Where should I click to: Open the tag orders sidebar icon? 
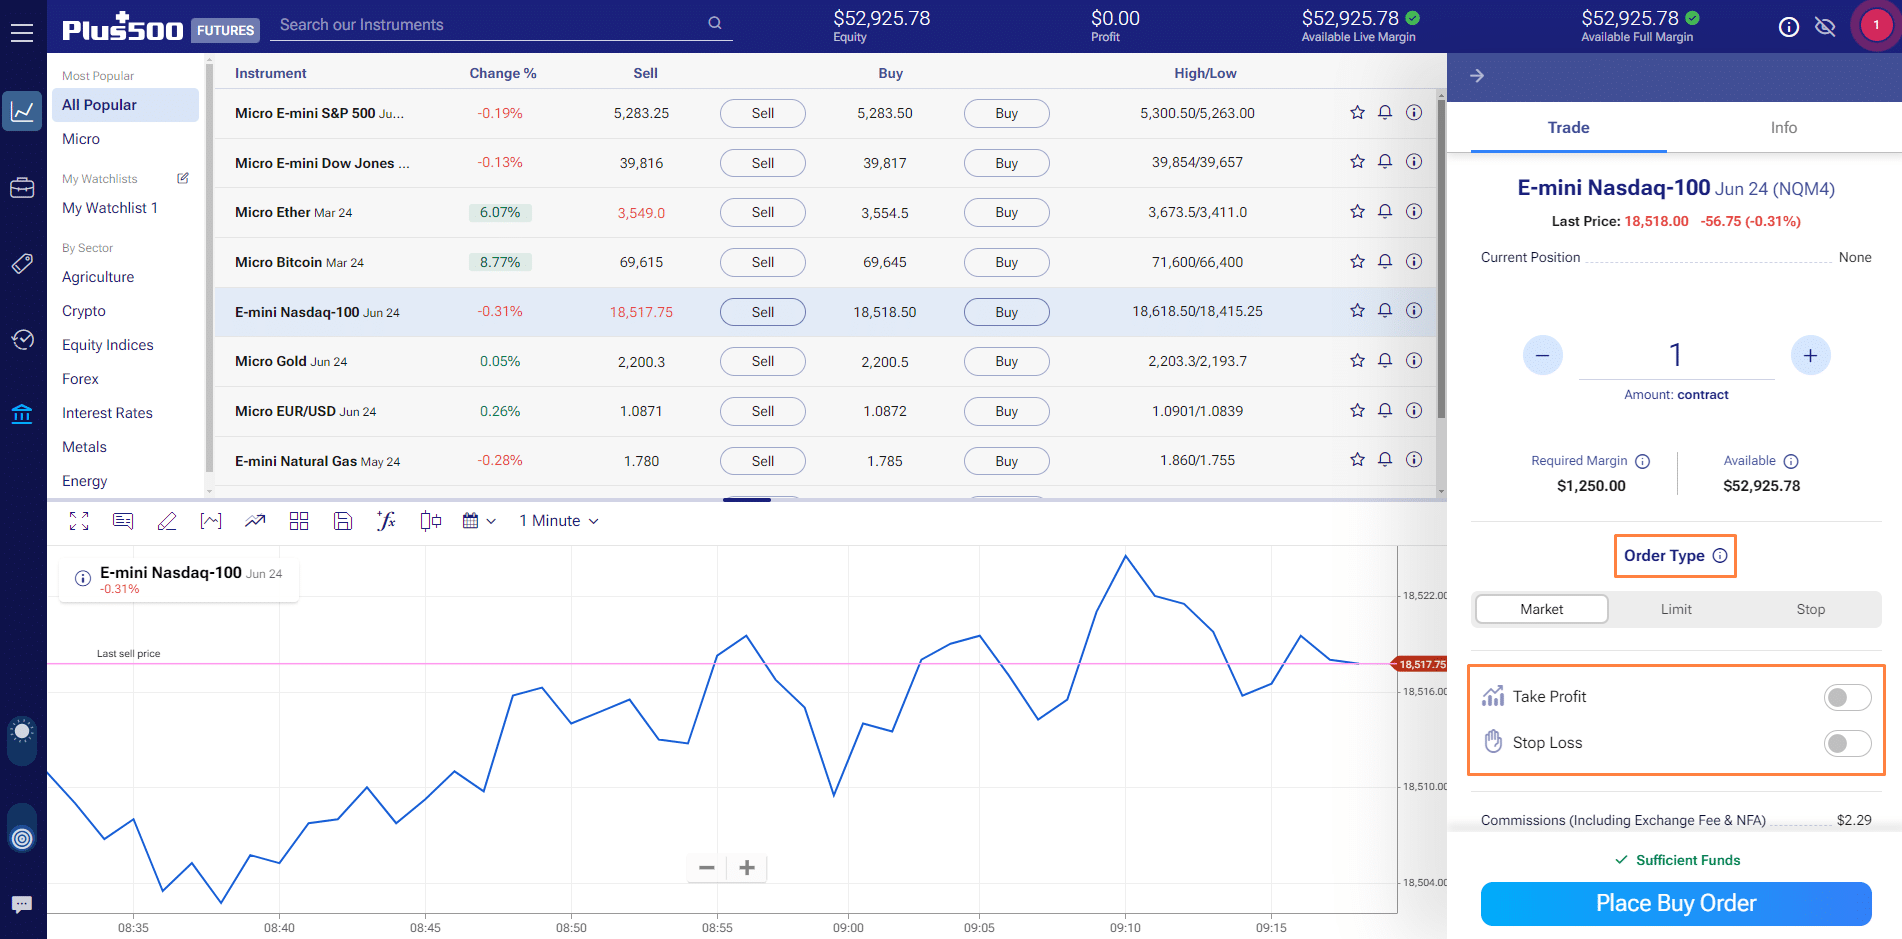pyautogui.click(x=22, y=264)
